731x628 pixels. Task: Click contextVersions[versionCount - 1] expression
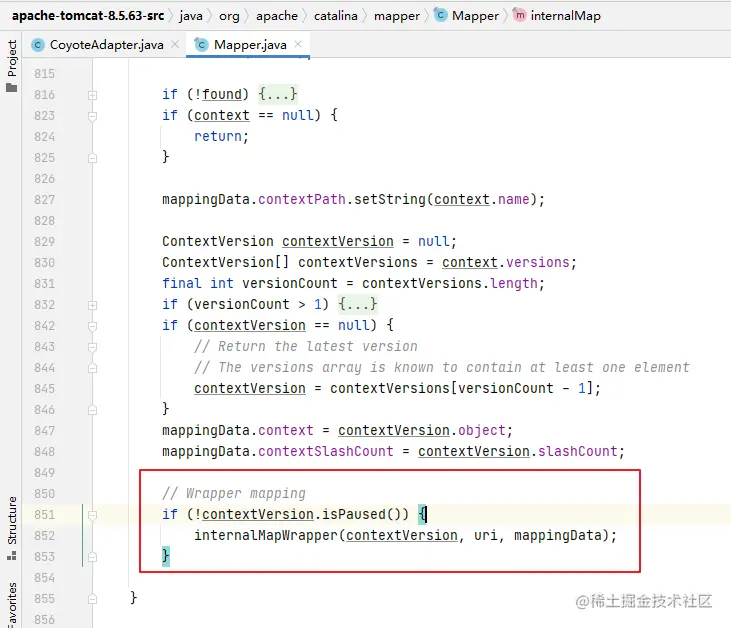click(461, 388)
